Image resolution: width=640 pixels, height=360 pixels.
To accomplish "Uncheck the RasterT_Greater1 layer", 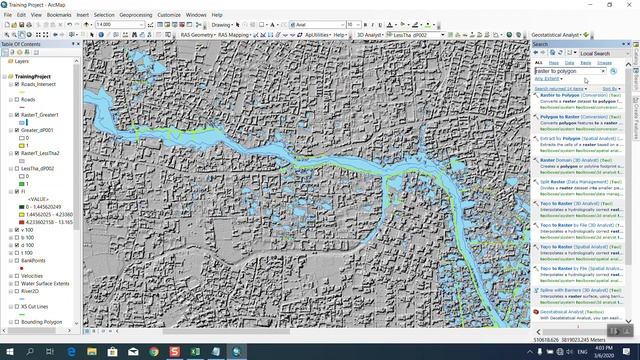I will pyautogui.click(x=17, y=115).
